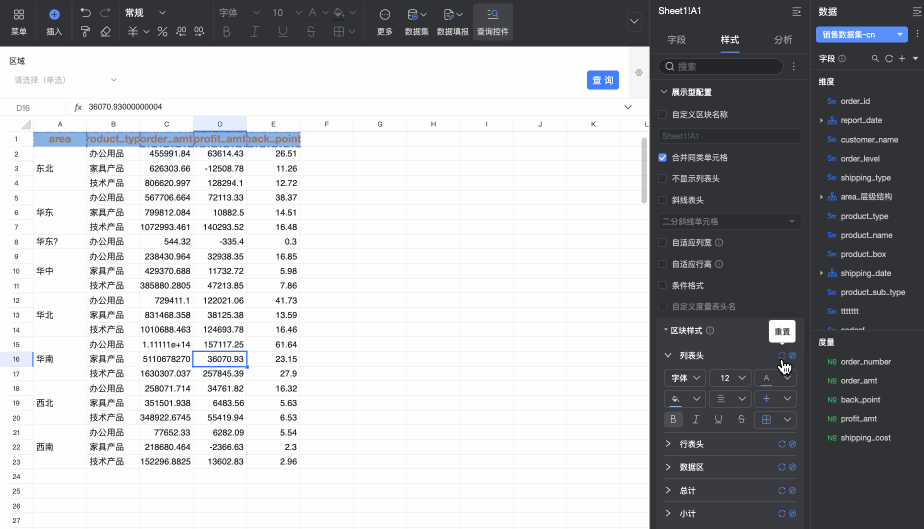The height and width of the screenshot is (529, 924).
Task: Click 查询控件 toolbar item
Action: [493, 22]
